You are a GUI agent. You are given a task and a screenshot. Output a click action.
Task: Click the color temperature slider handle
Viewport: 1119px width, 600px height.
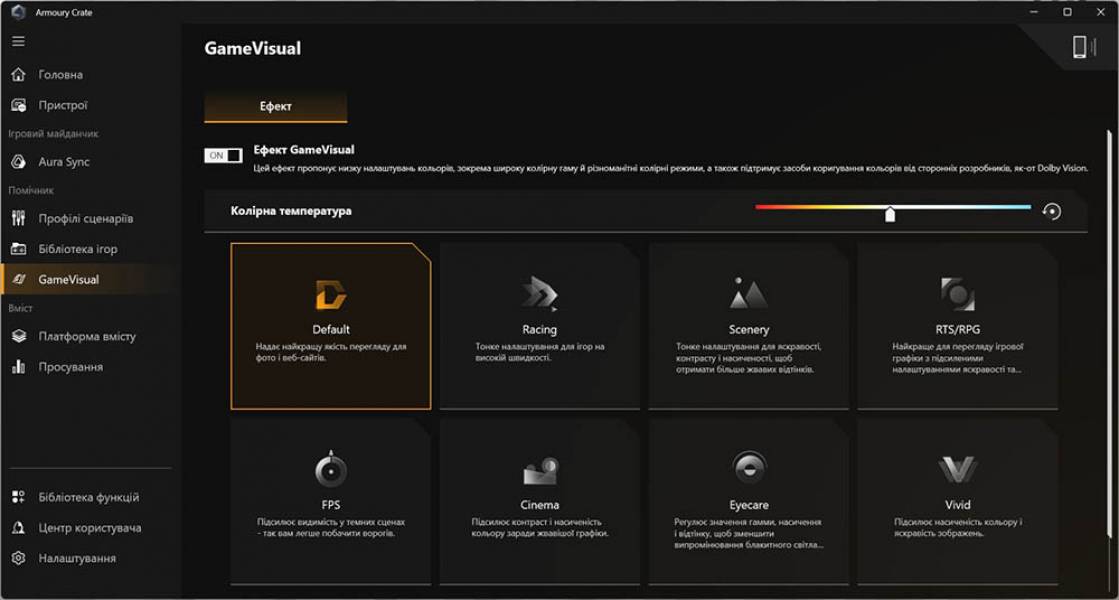pos(890,214)
